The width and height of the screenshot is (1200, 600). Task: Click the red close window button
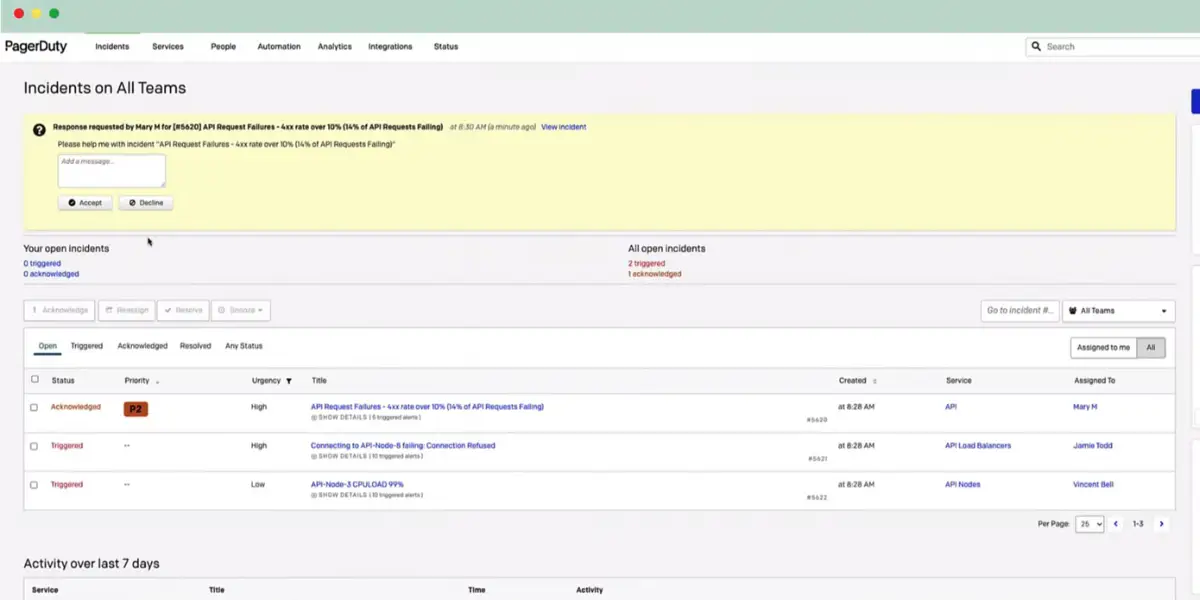(18, 13)
